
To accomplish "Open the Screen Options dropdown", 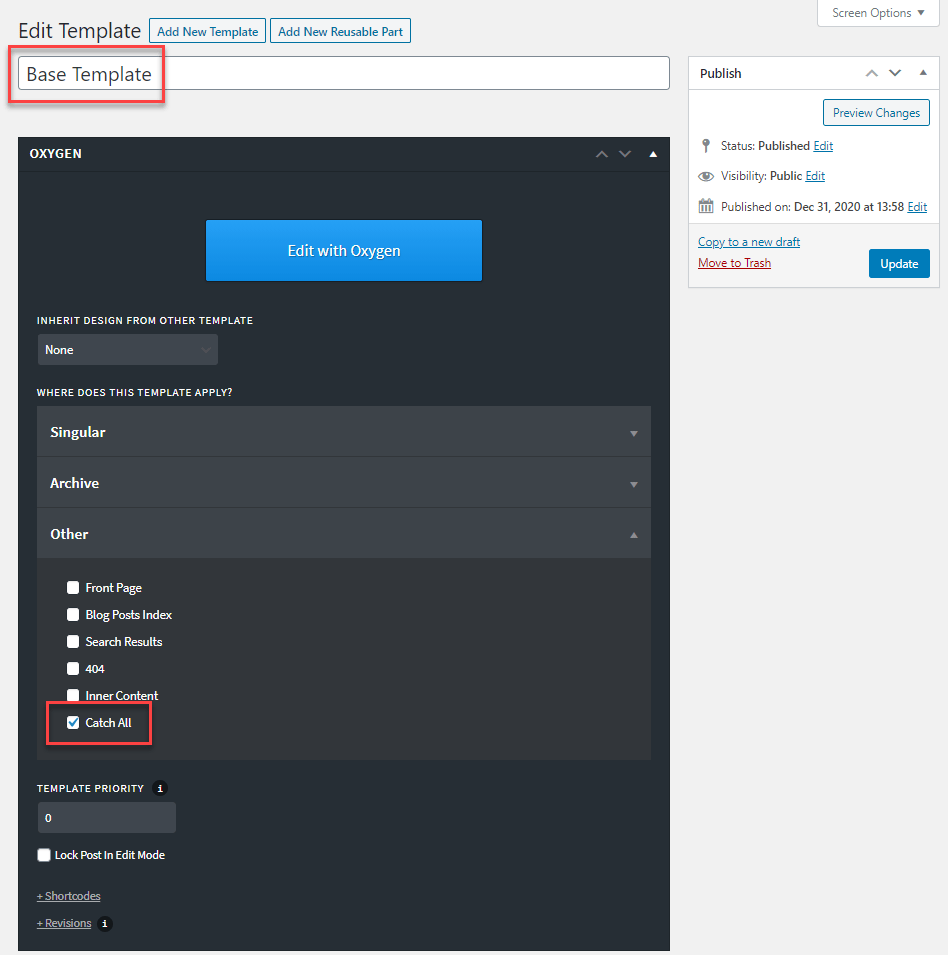I will (877, 13).
